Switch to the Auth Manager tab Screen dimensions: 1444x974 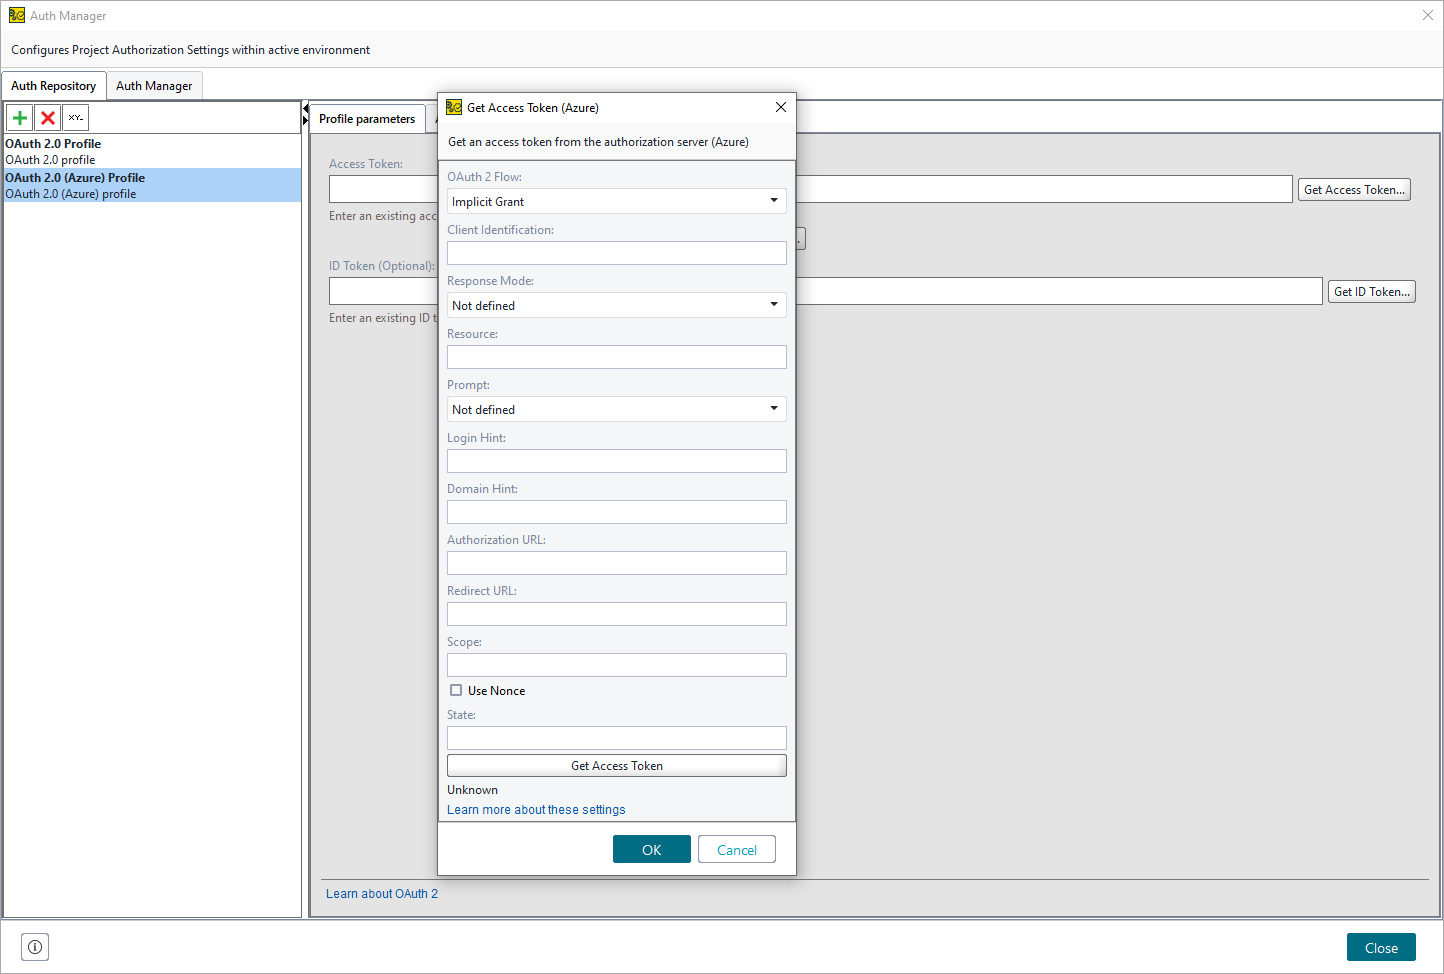point(154,85)
